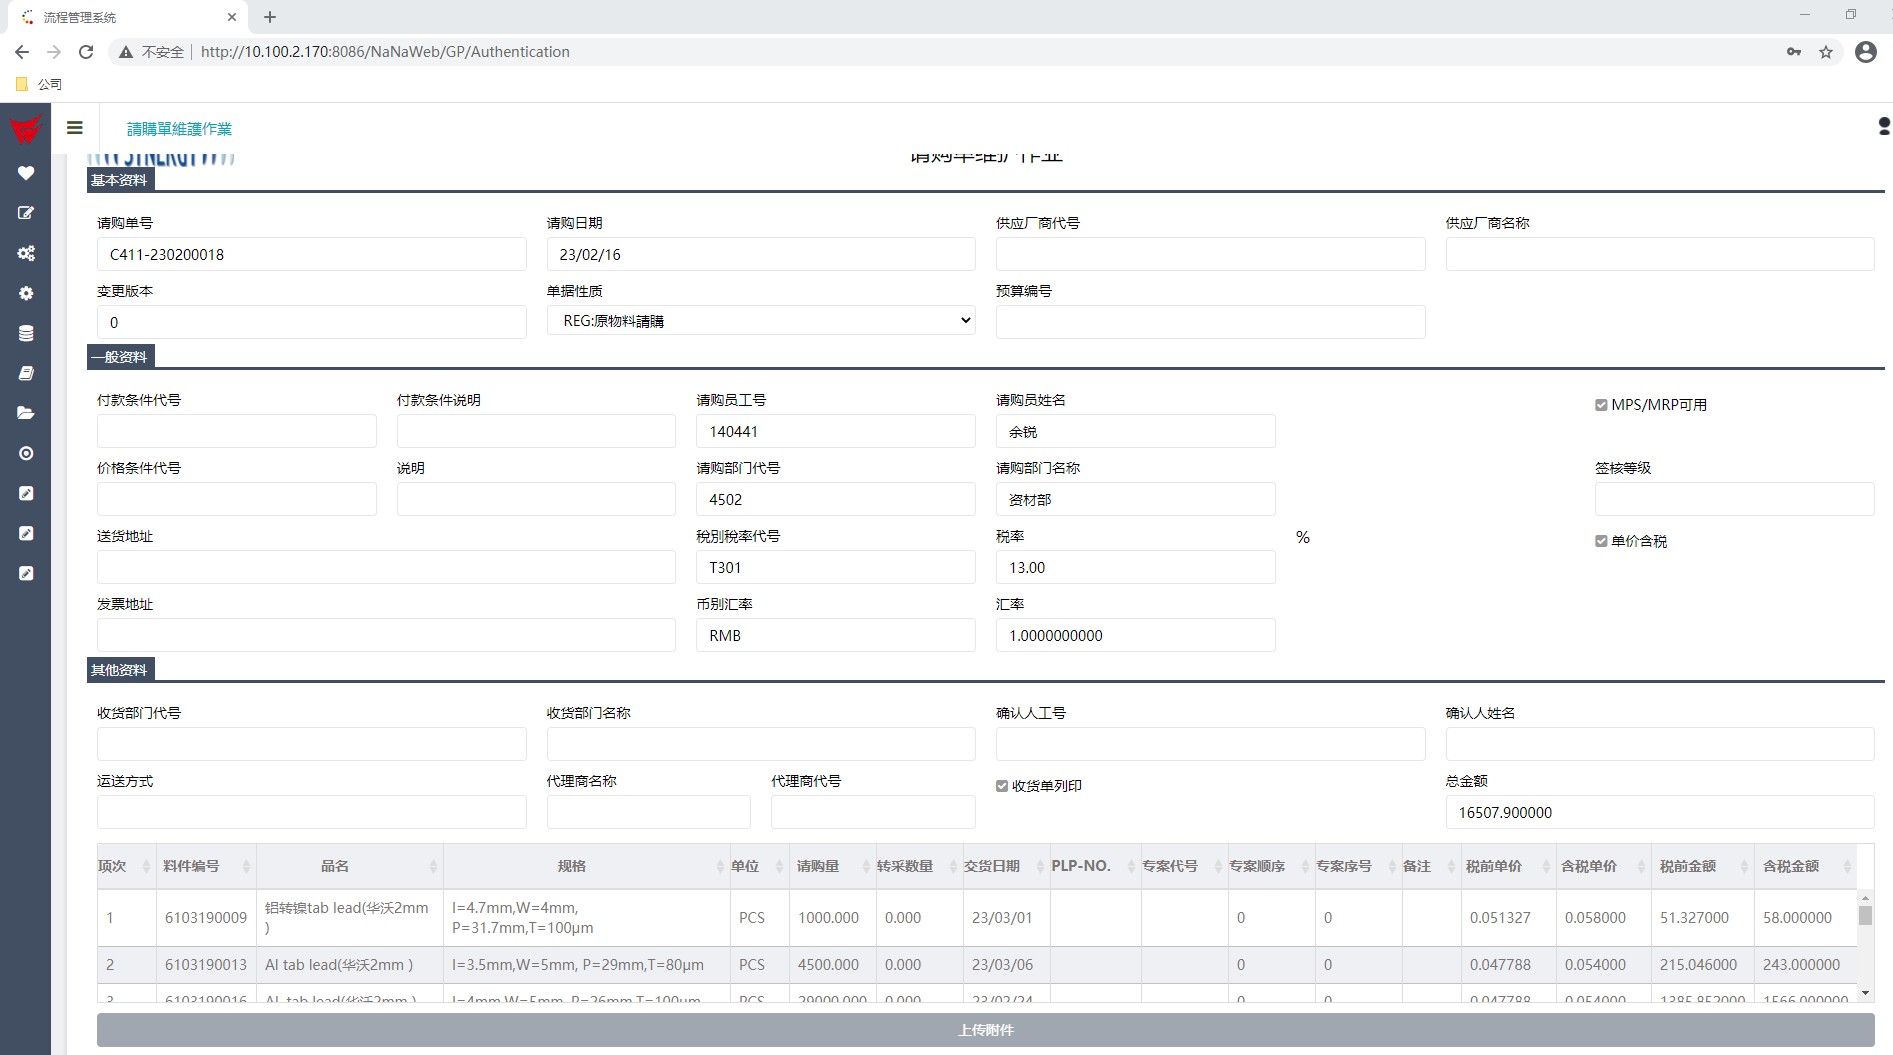1893x1055 pixels.
Task: Click the browser back arrow
Action: (22, 52)
